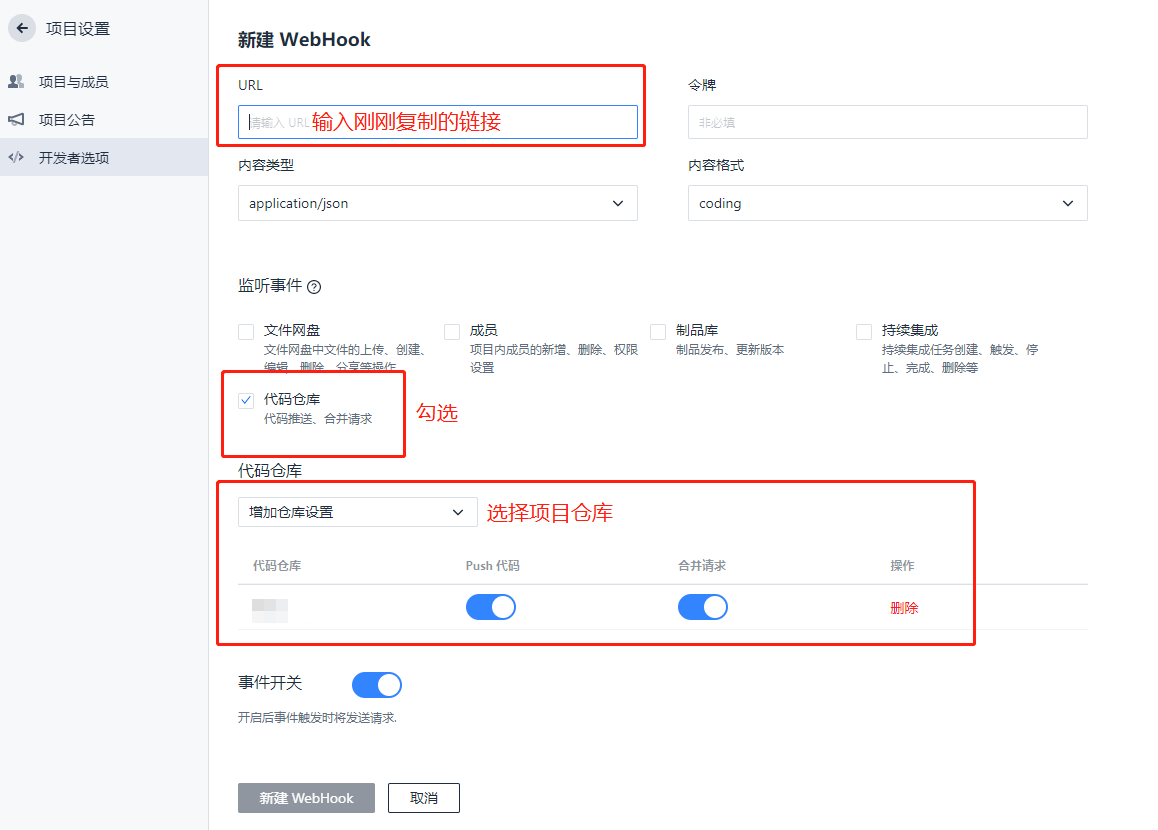Click the 新建 WebHook submit button

[x=306, y=798]
